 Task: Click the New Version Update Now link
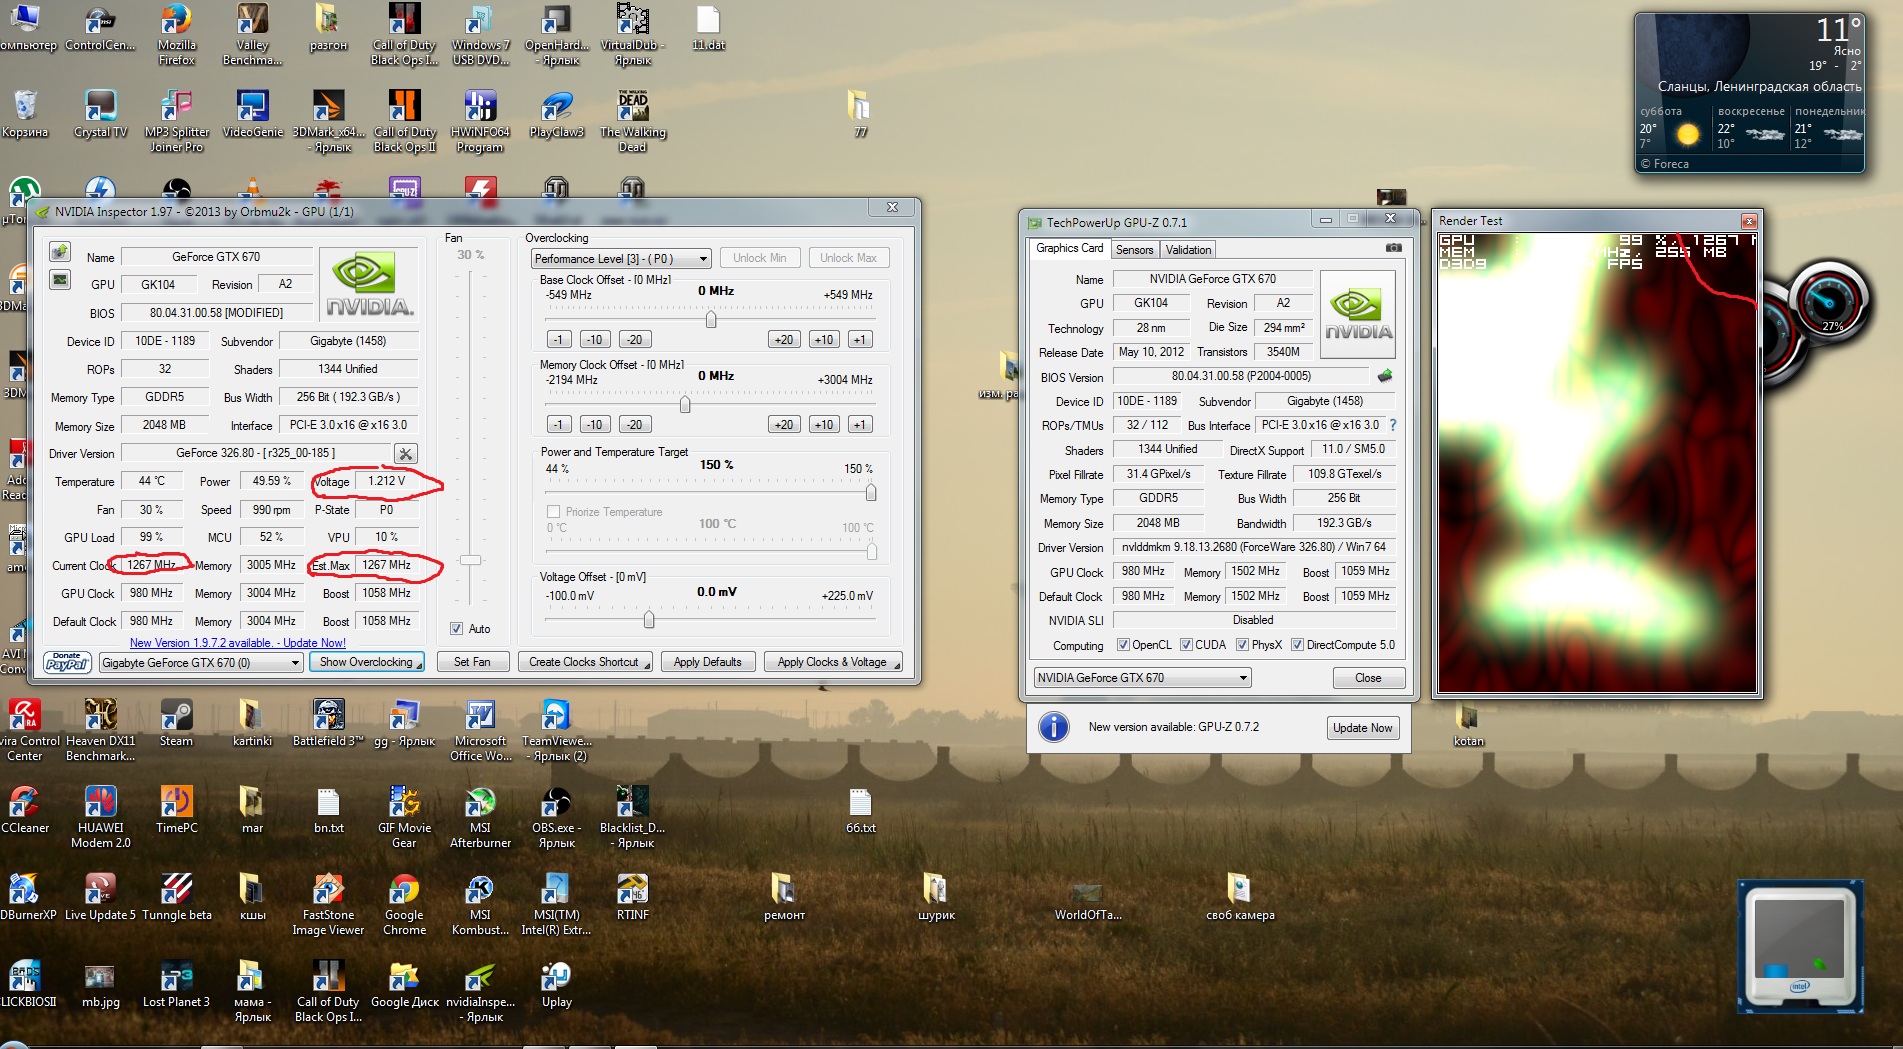238,643
